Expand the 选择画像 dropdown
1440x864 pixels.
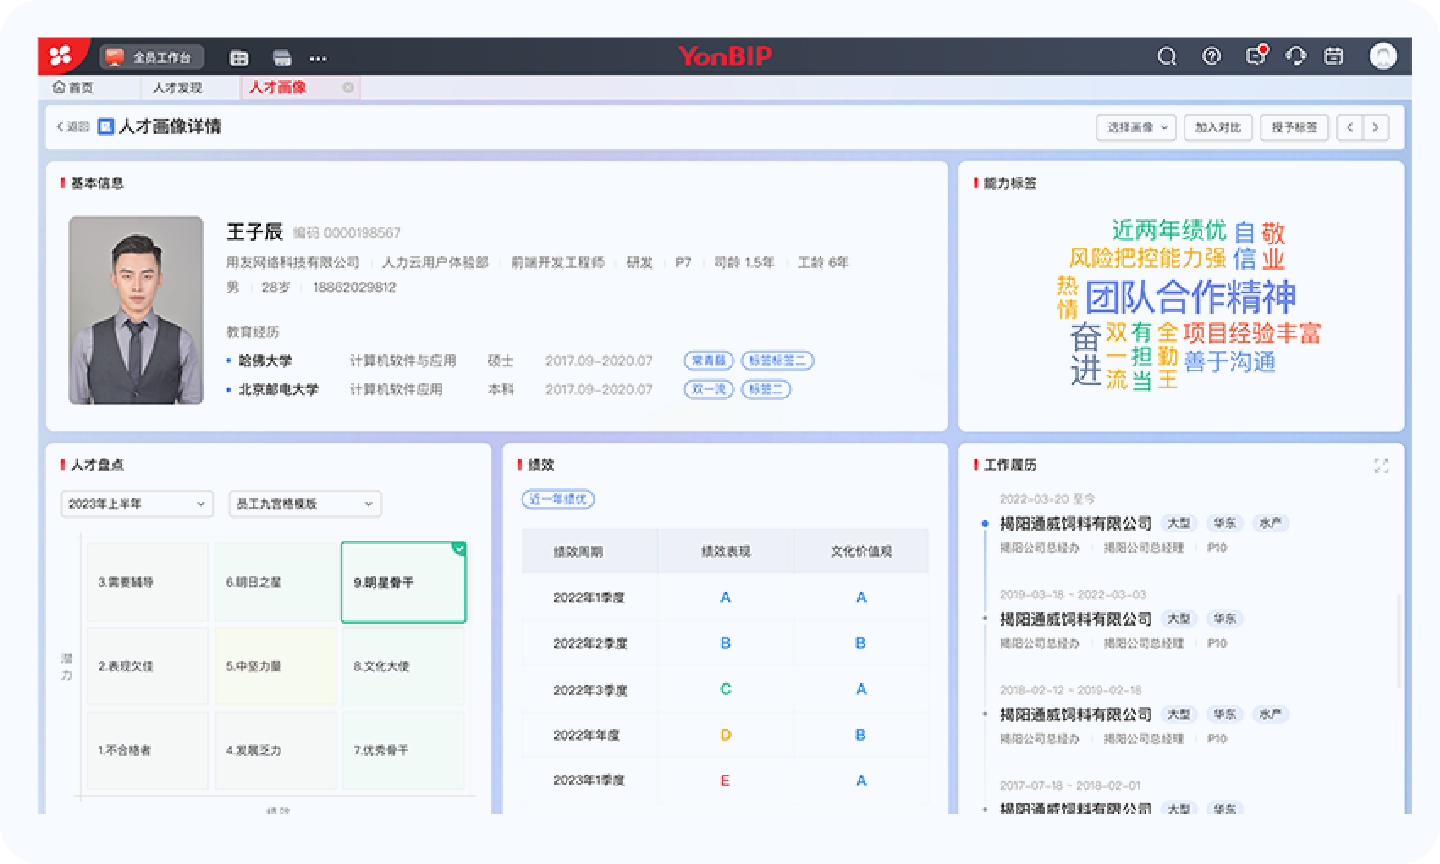tap(1136, 128)
